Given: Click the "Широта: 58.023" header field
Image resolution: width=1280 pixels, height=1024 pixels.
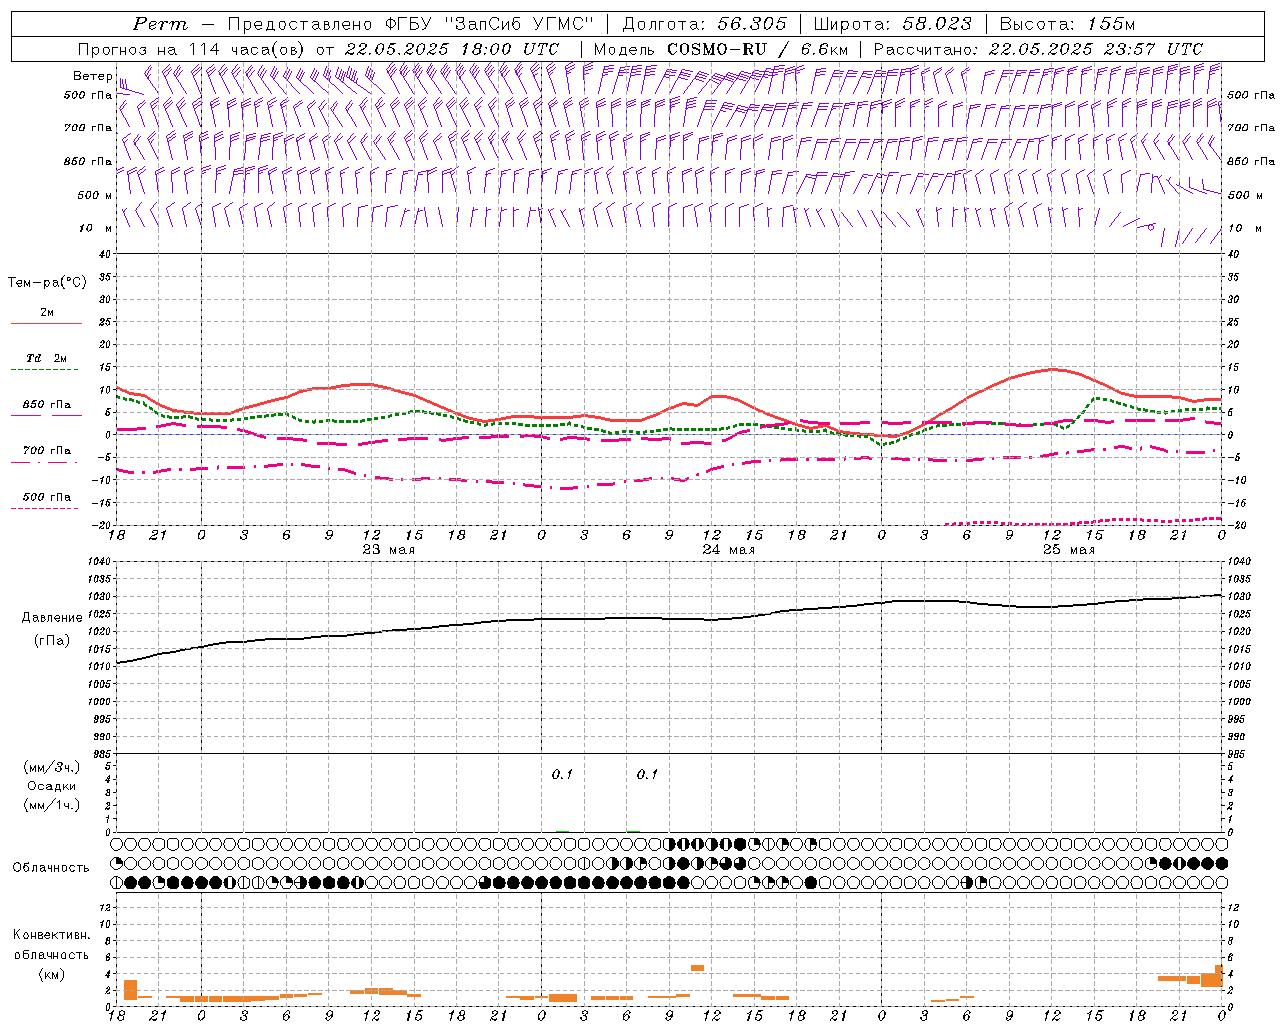Looking at the screenshot, I should pyautogui.click(x=893, y=24).
